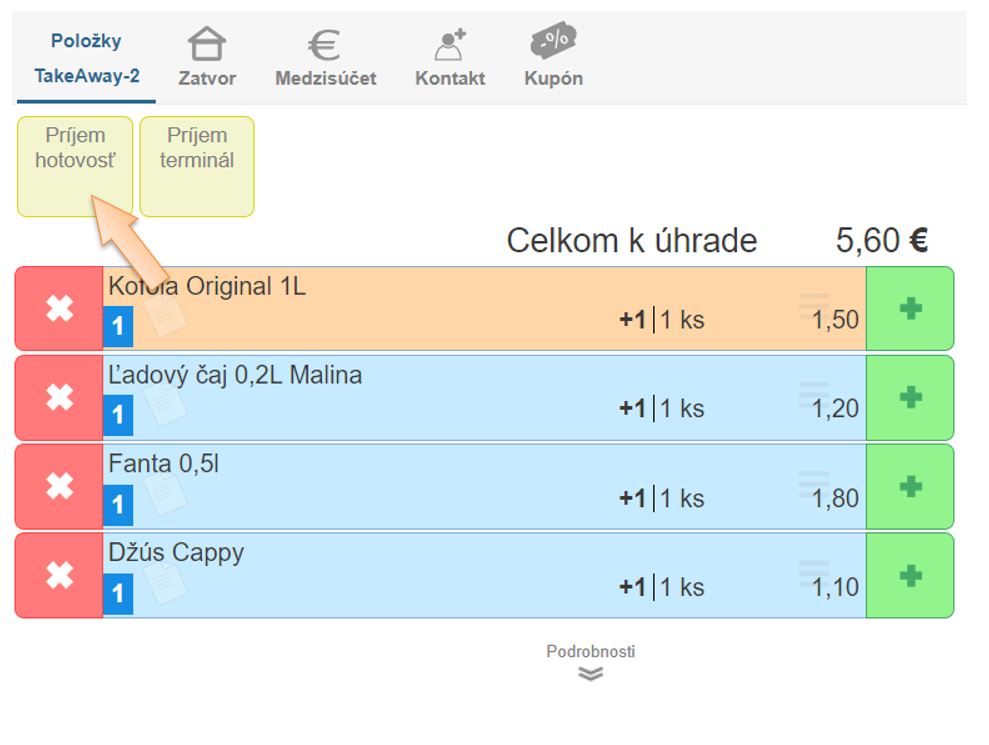Increase Ľadový čaj Malina quantity with plus
The width and height of the screenshot is (989, 745).
click(909, 398)
